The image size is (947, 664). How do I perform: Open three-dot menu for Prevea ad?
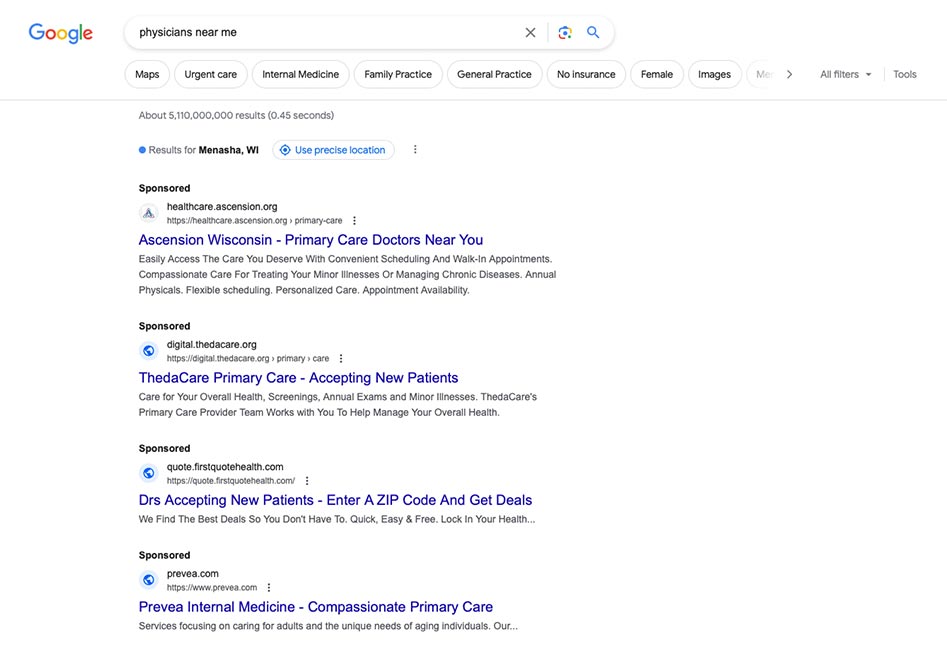(269, 588)
